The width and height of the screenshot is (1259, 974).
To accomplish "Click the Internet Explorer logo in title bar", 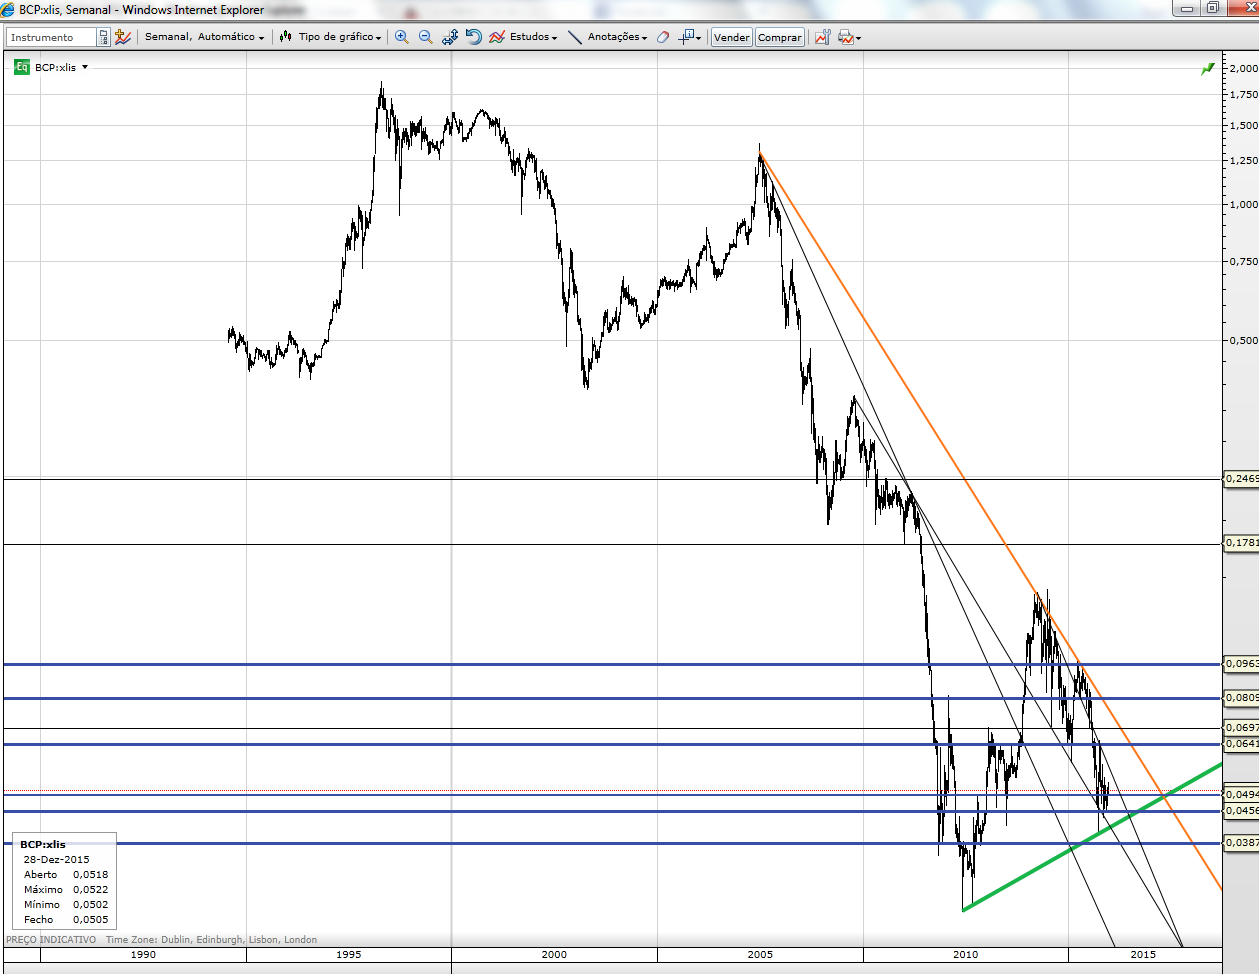I will (x=9, y=9).
